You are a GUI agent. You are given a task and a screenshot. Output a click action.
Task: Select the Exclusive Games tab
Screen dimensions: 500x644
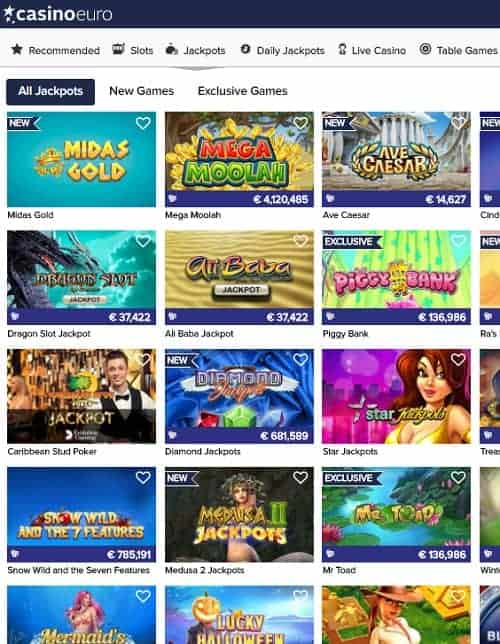(x=242, y=91)
